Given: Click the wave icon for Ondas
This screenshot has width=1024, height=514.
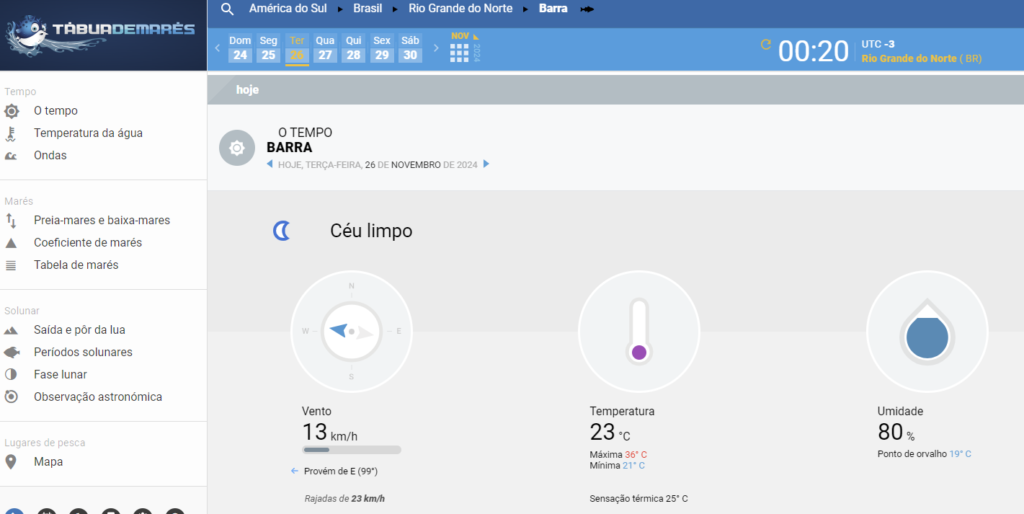Looking at the screenshot, I should [x=10, y=155].
